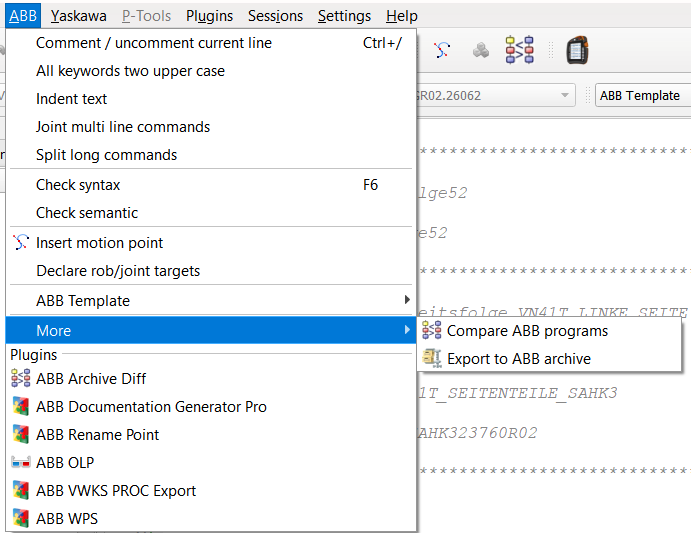Click Export to ABB archive icon

click(431, 358)
